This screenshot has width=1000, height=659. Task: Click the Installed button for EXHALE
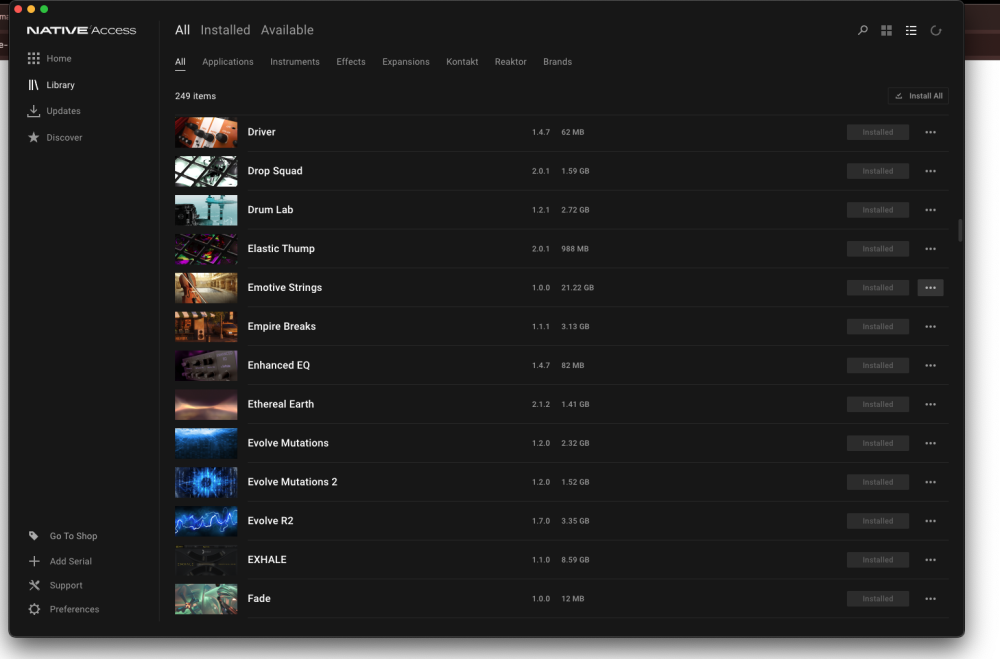point(878,560)
